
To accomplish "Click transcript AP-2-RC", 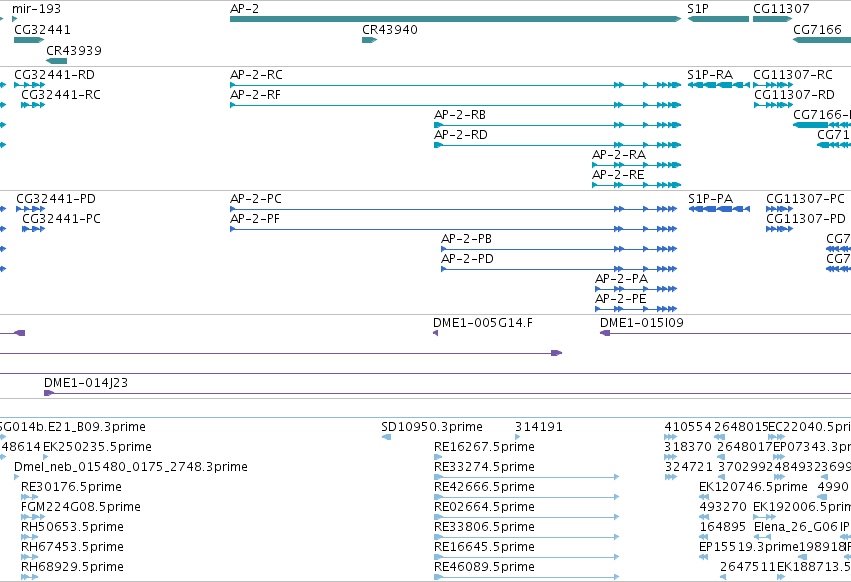I will click(x=455, y=85).
